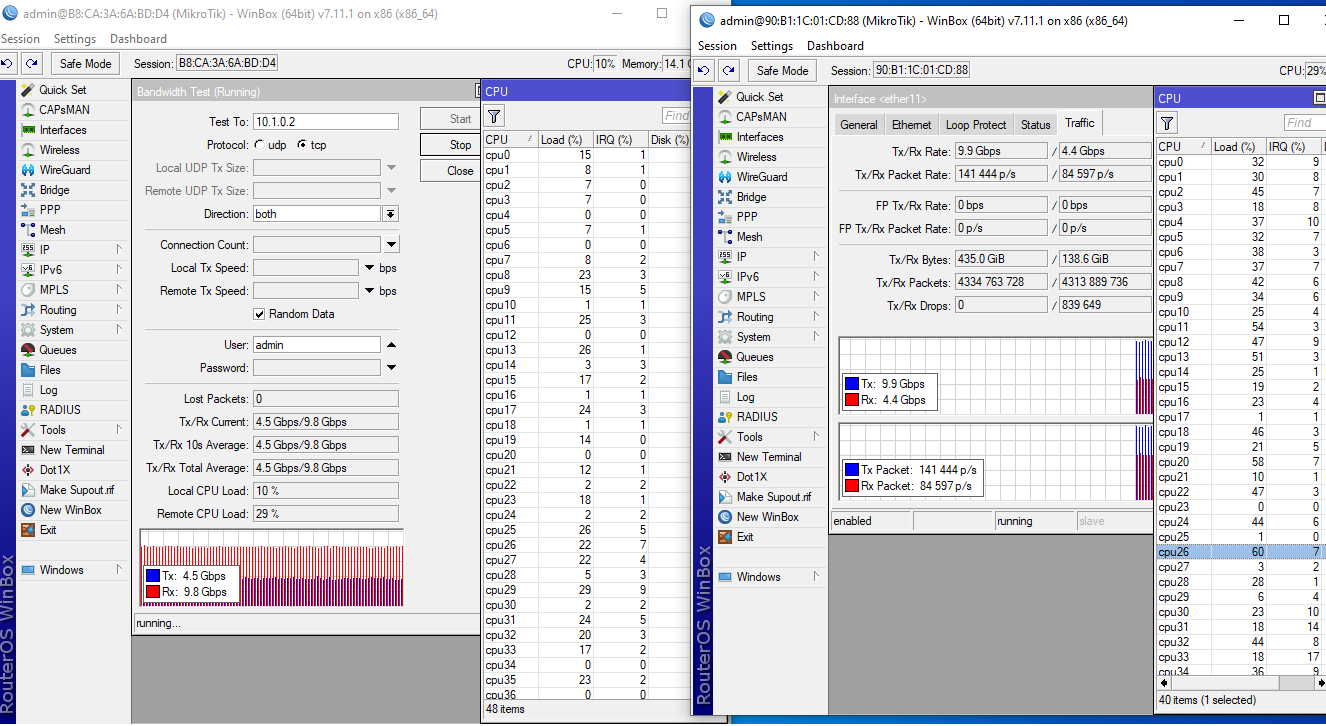Open Dashboard menu in right WinBox
The width and height of the screenshot is (1326, 726).
tap(835, 46)
